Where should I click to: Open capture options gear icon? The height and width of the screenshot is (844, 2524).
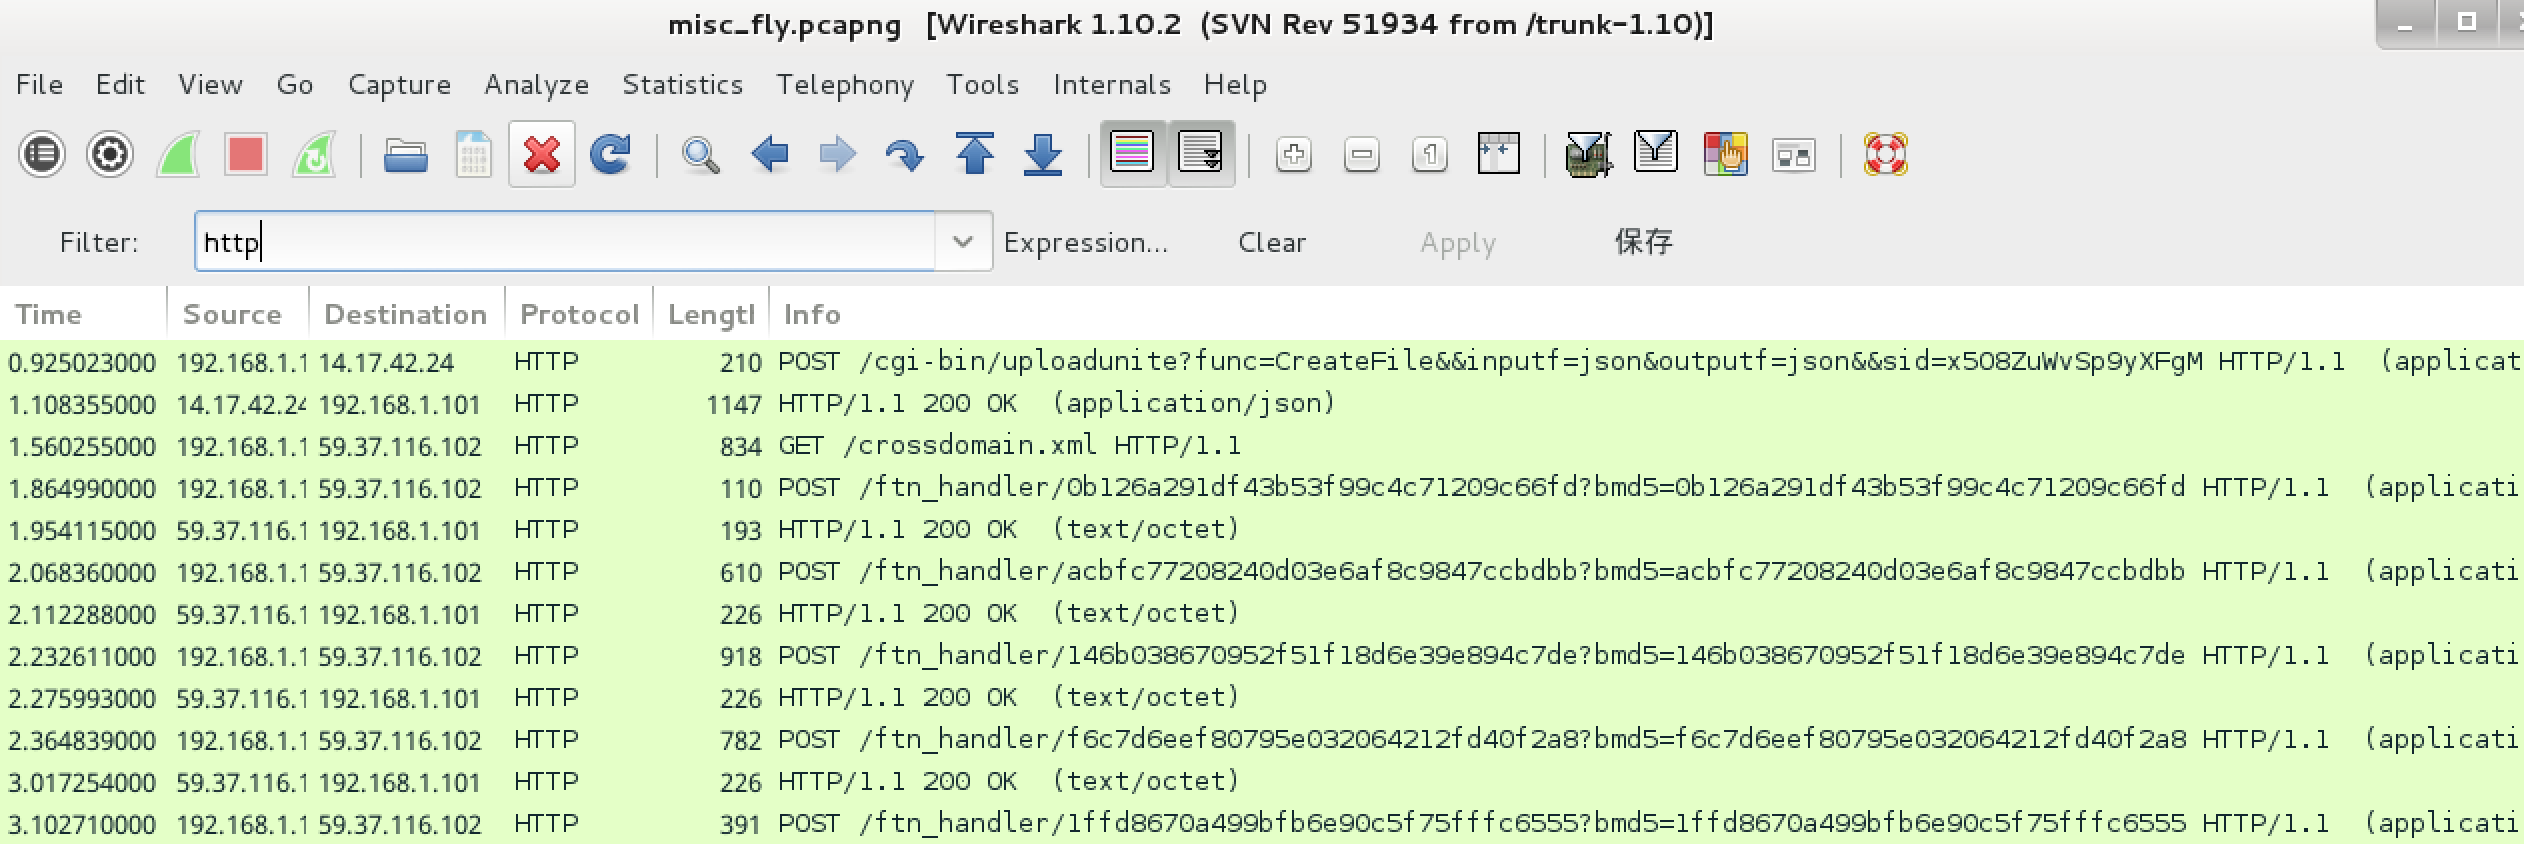tap(109, 155)
